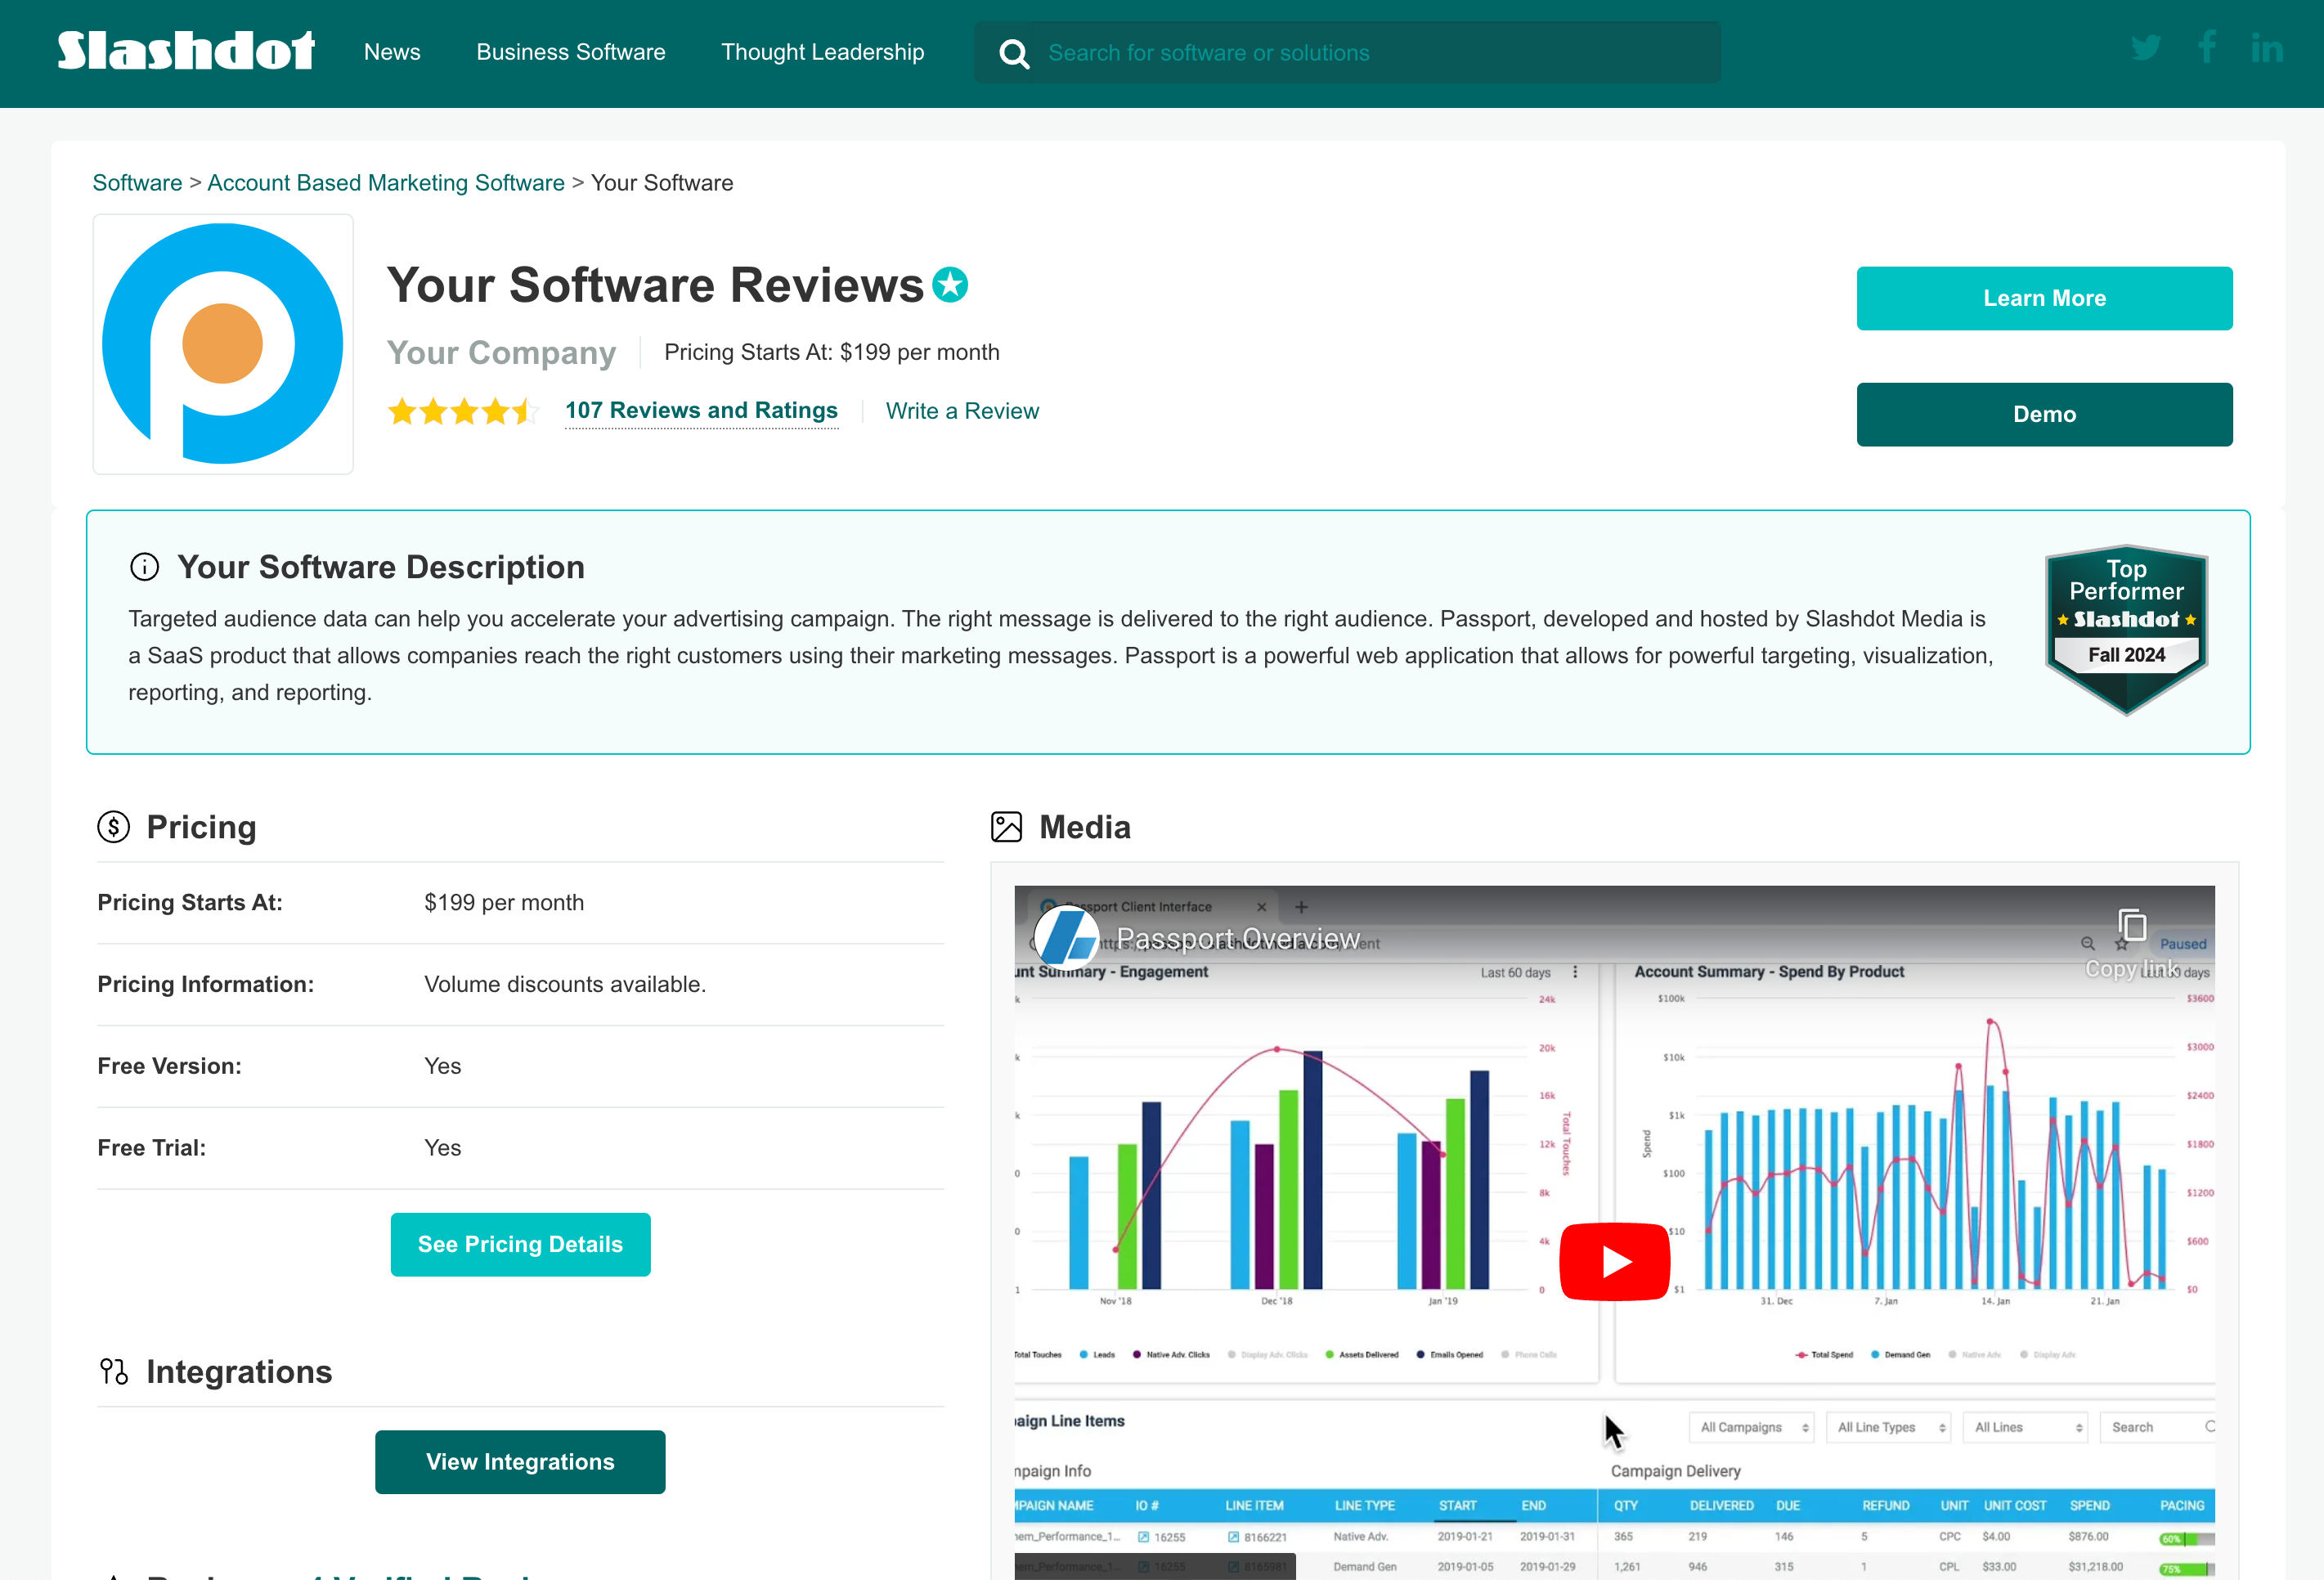Click the Slashdot logo in the header

pyautogui.click(x=185, y=49)
